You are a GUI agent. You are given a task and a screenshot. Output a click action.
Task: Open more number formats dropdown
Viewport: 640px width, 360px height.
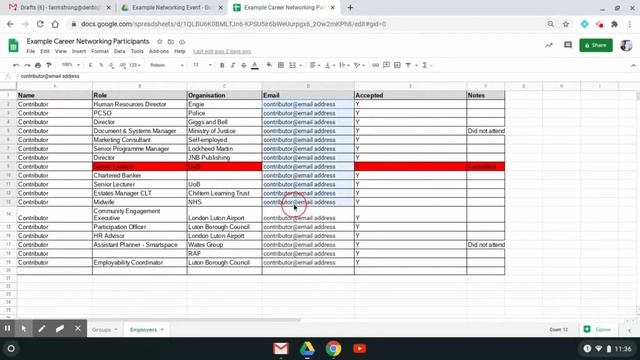click(x=135, y=65)
